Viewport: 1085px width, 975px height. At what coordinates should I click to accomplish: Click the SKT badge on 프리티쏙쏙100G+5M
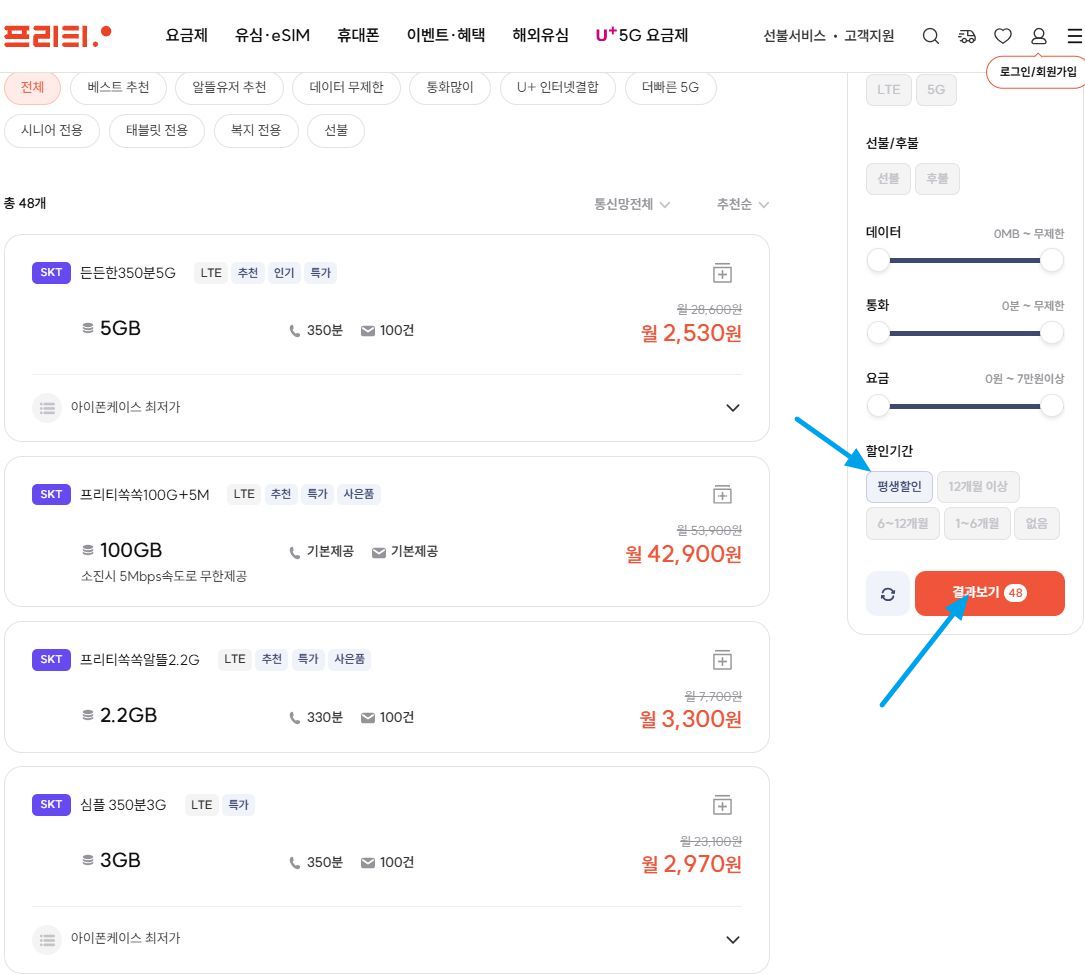pyautogui.click(x=51, y=494)
